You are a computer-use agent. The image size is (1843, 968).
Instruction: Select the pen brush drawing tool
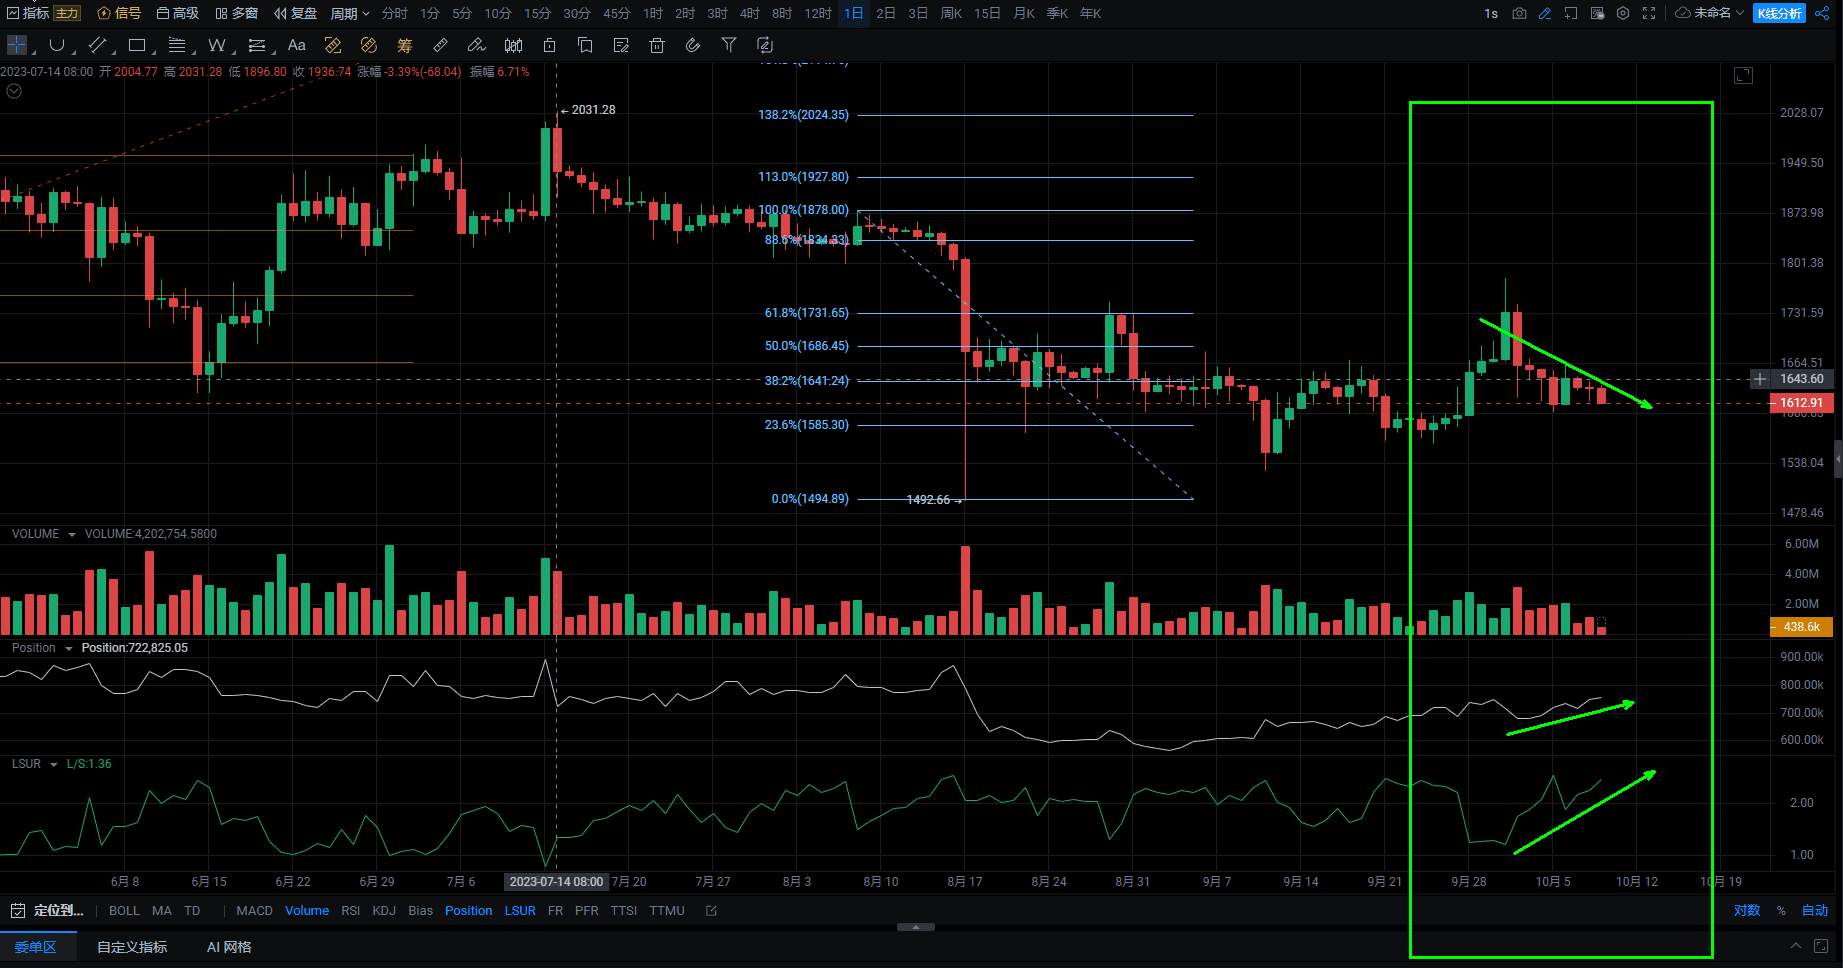click(x=477, y=45)
